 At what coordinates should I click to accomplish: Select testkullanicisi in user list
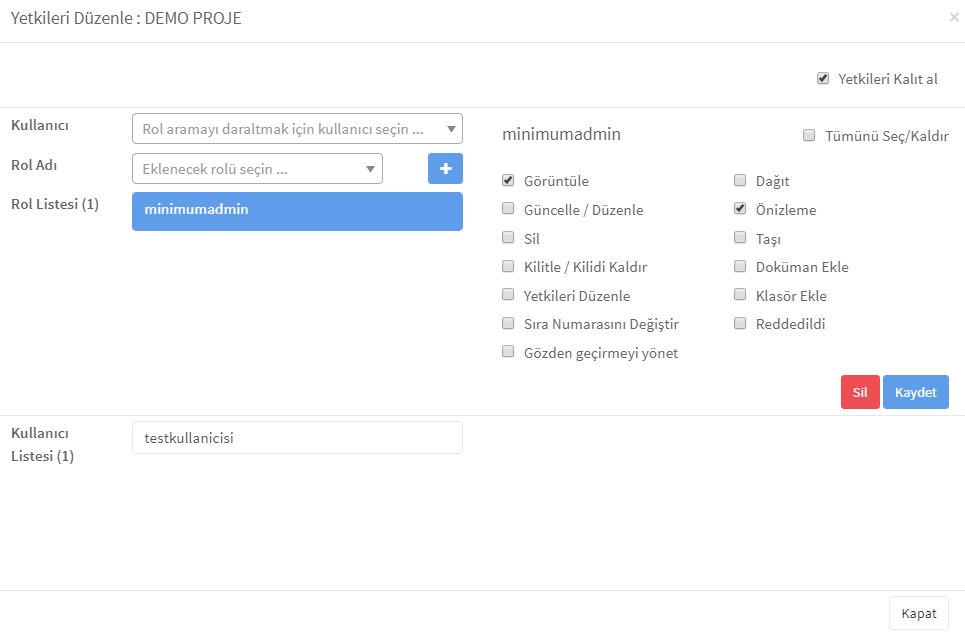click(297, 438)
